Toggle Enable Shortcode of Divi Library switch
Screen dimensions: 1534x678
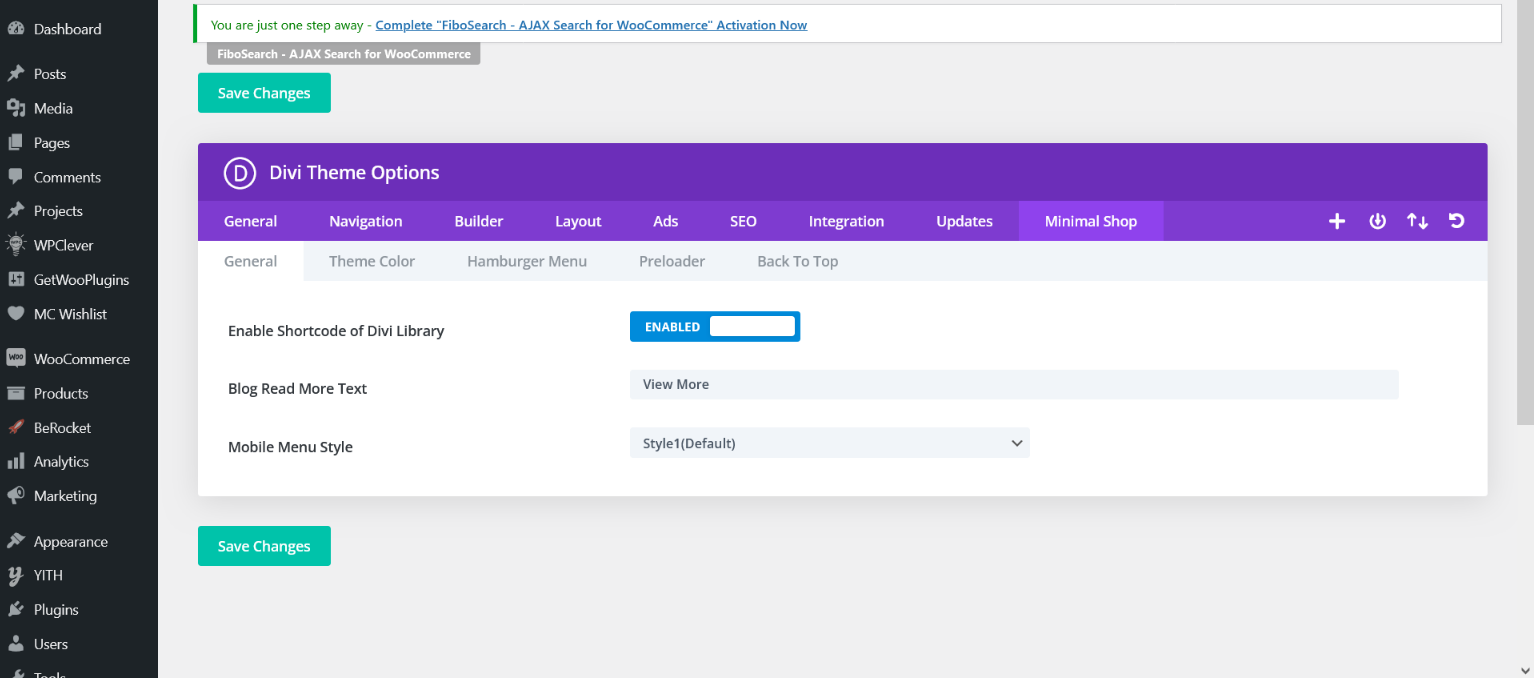pyautogui.click(x=715, y=326)
